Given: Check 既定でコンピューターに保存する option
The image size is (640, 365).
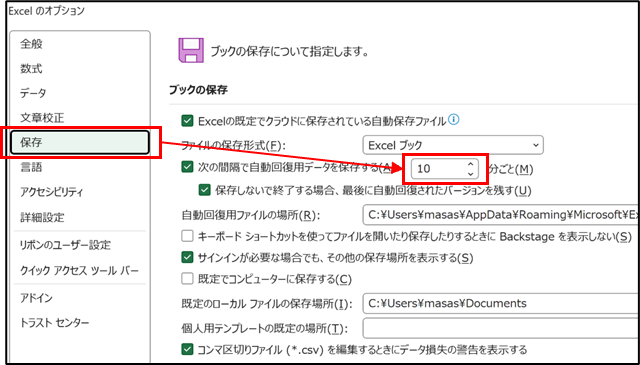Looking at the screenshot, I should click(x=187, y=279).
